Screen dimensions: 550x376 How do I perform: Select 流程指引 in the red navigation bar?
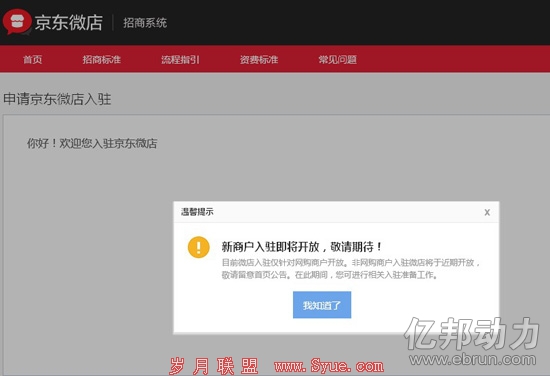click(180, 60)
